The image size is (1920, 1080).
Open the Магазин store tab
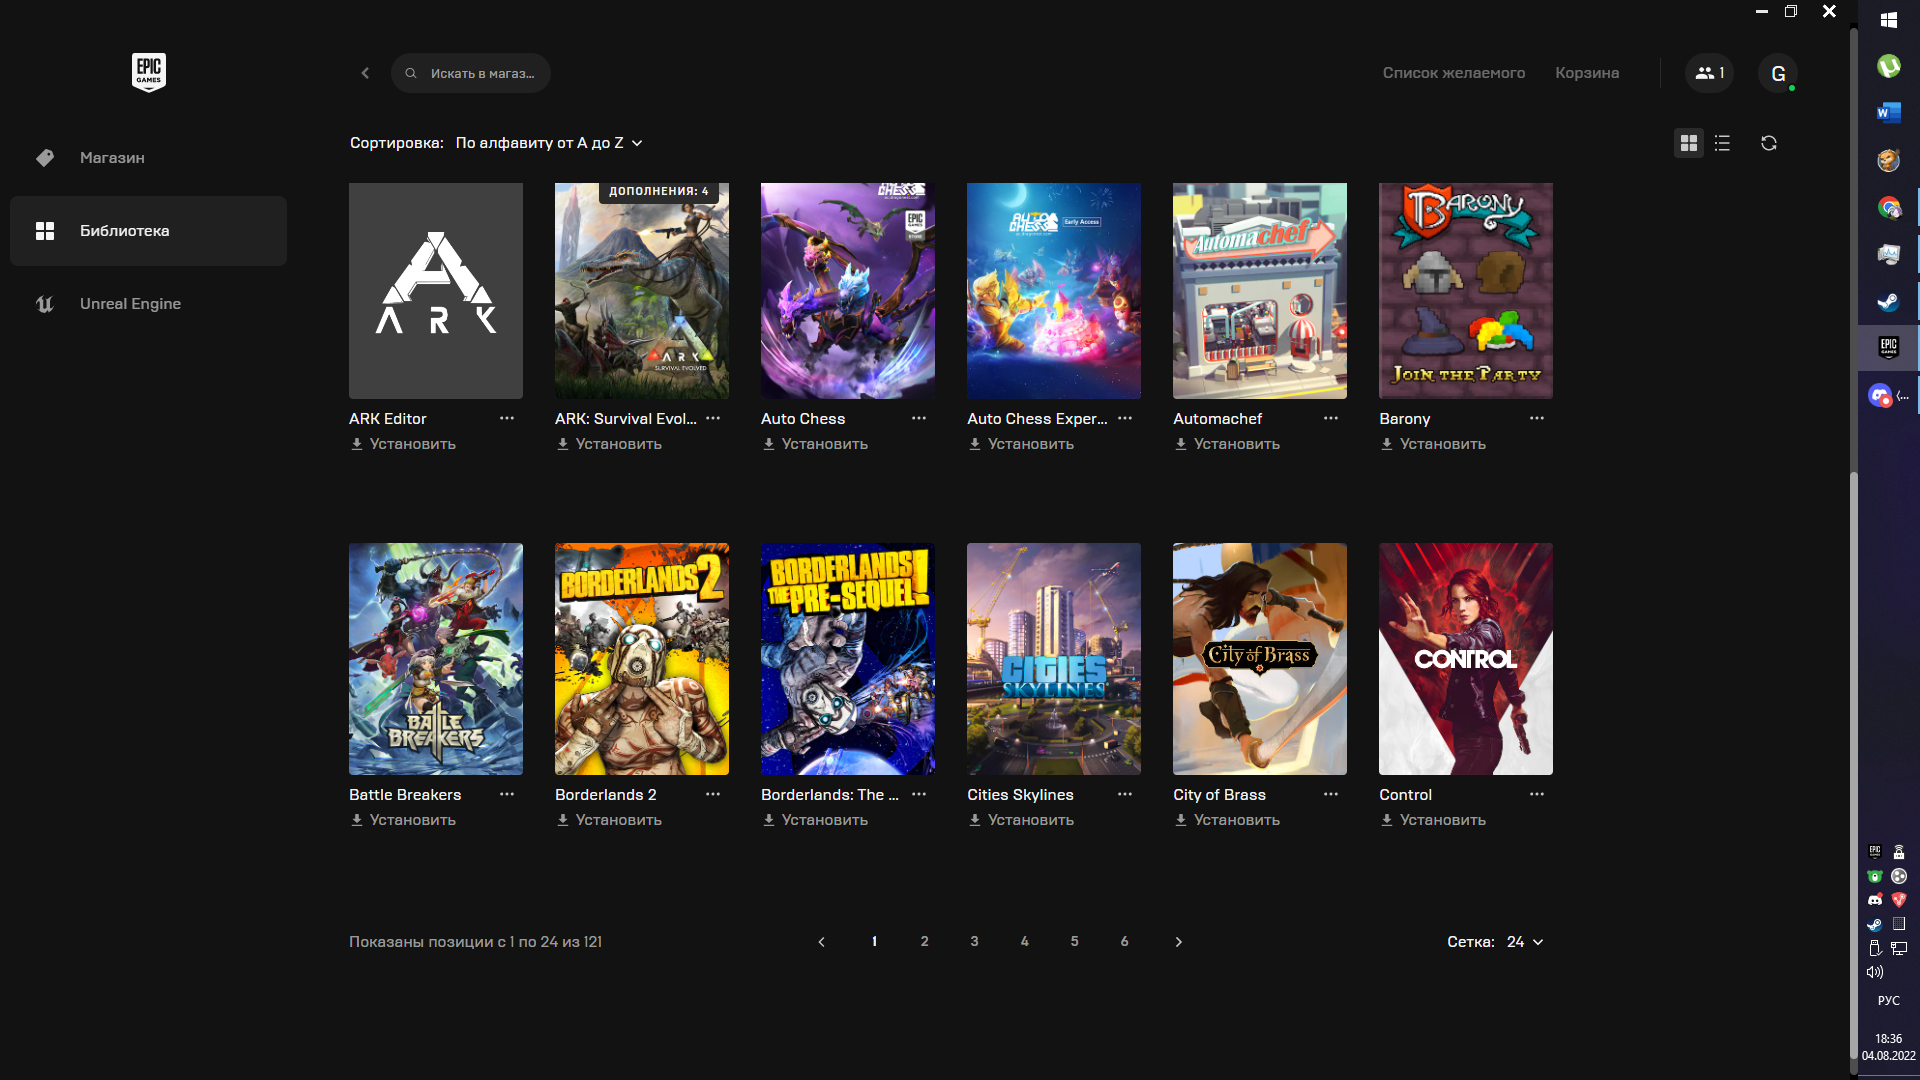click(148, 158)
